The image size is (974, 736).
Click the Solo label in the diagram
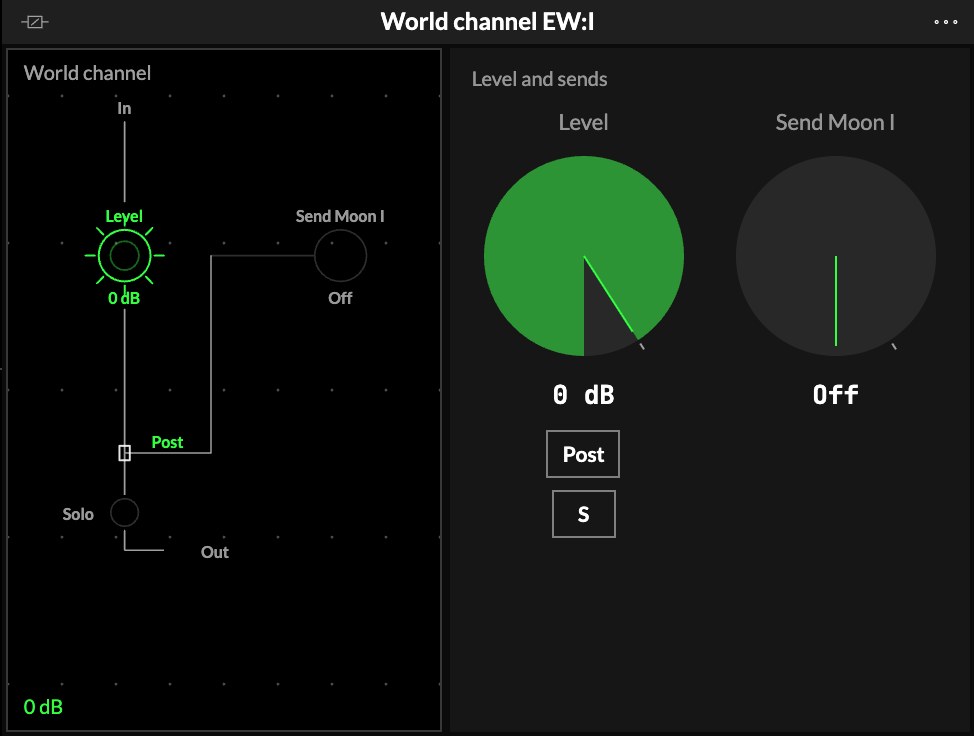78,514
